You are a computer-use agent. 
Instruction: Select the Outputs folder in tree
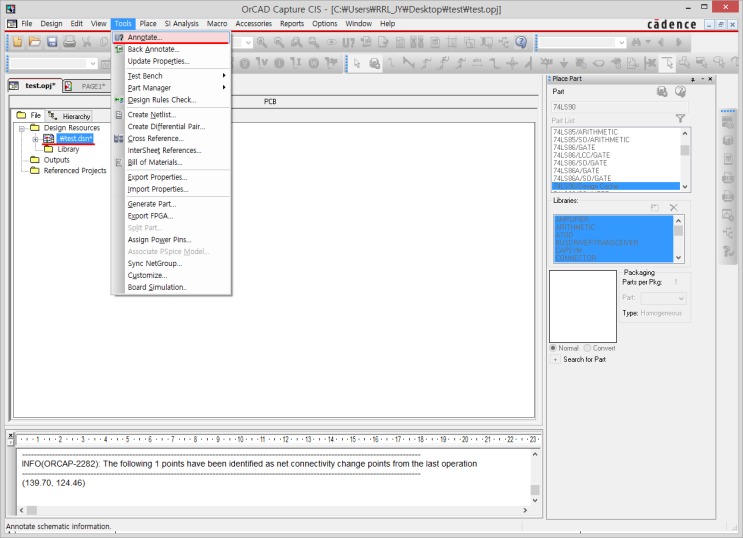point(56,160)
